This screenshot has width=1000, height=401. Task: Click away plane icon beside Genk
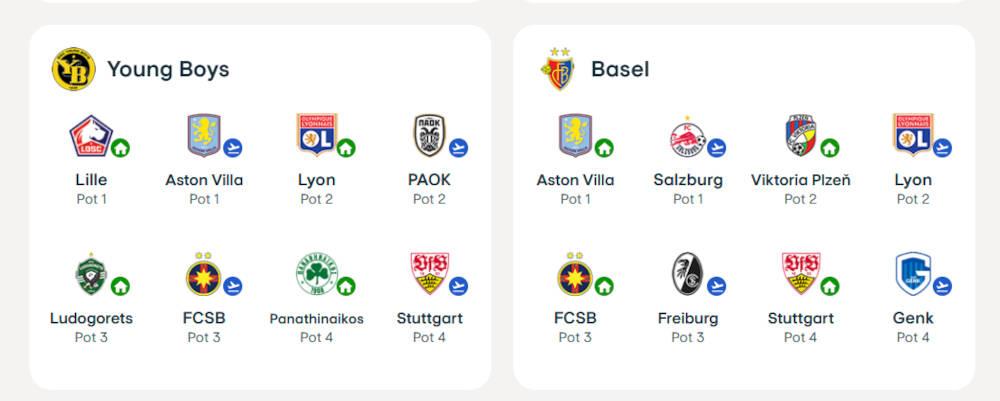942,286
